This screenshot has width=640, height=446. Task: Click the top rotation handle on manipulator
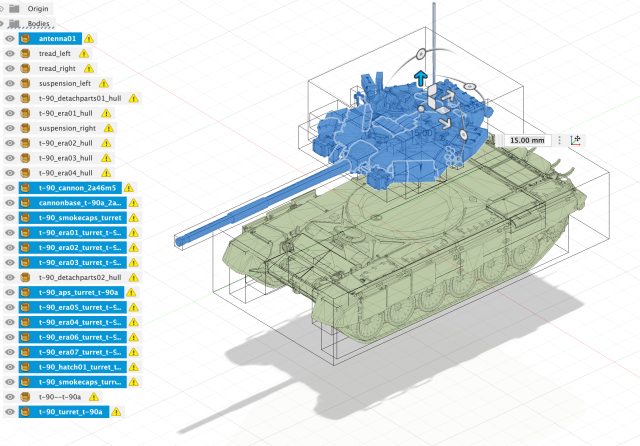pos(420,52)
